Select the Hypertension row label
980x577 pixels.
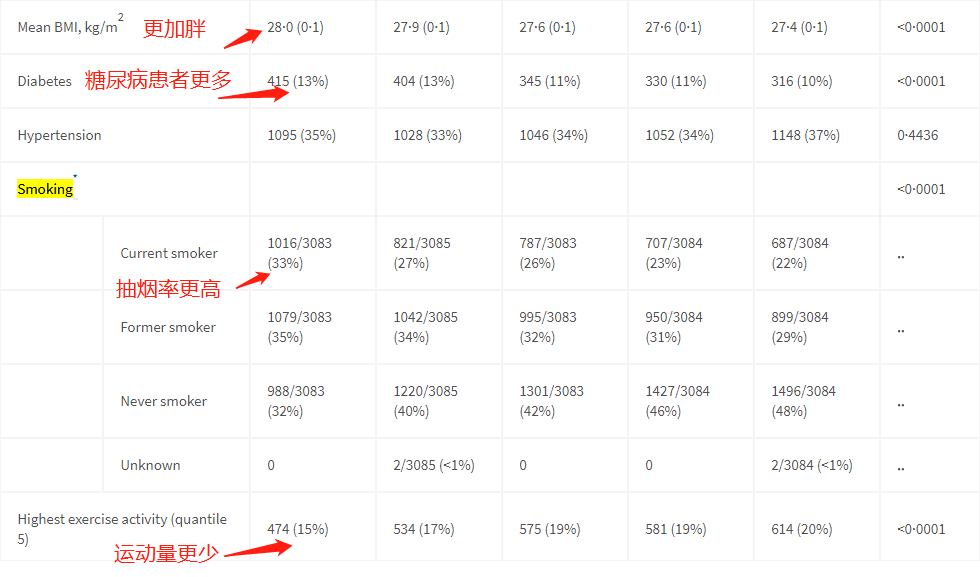[59, 136]
